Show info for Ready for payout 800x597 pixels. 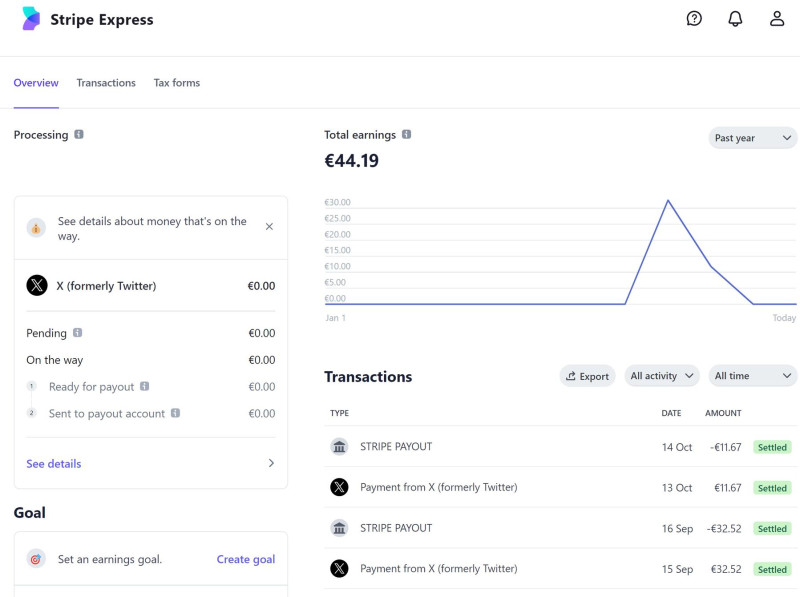click(144, 386)
